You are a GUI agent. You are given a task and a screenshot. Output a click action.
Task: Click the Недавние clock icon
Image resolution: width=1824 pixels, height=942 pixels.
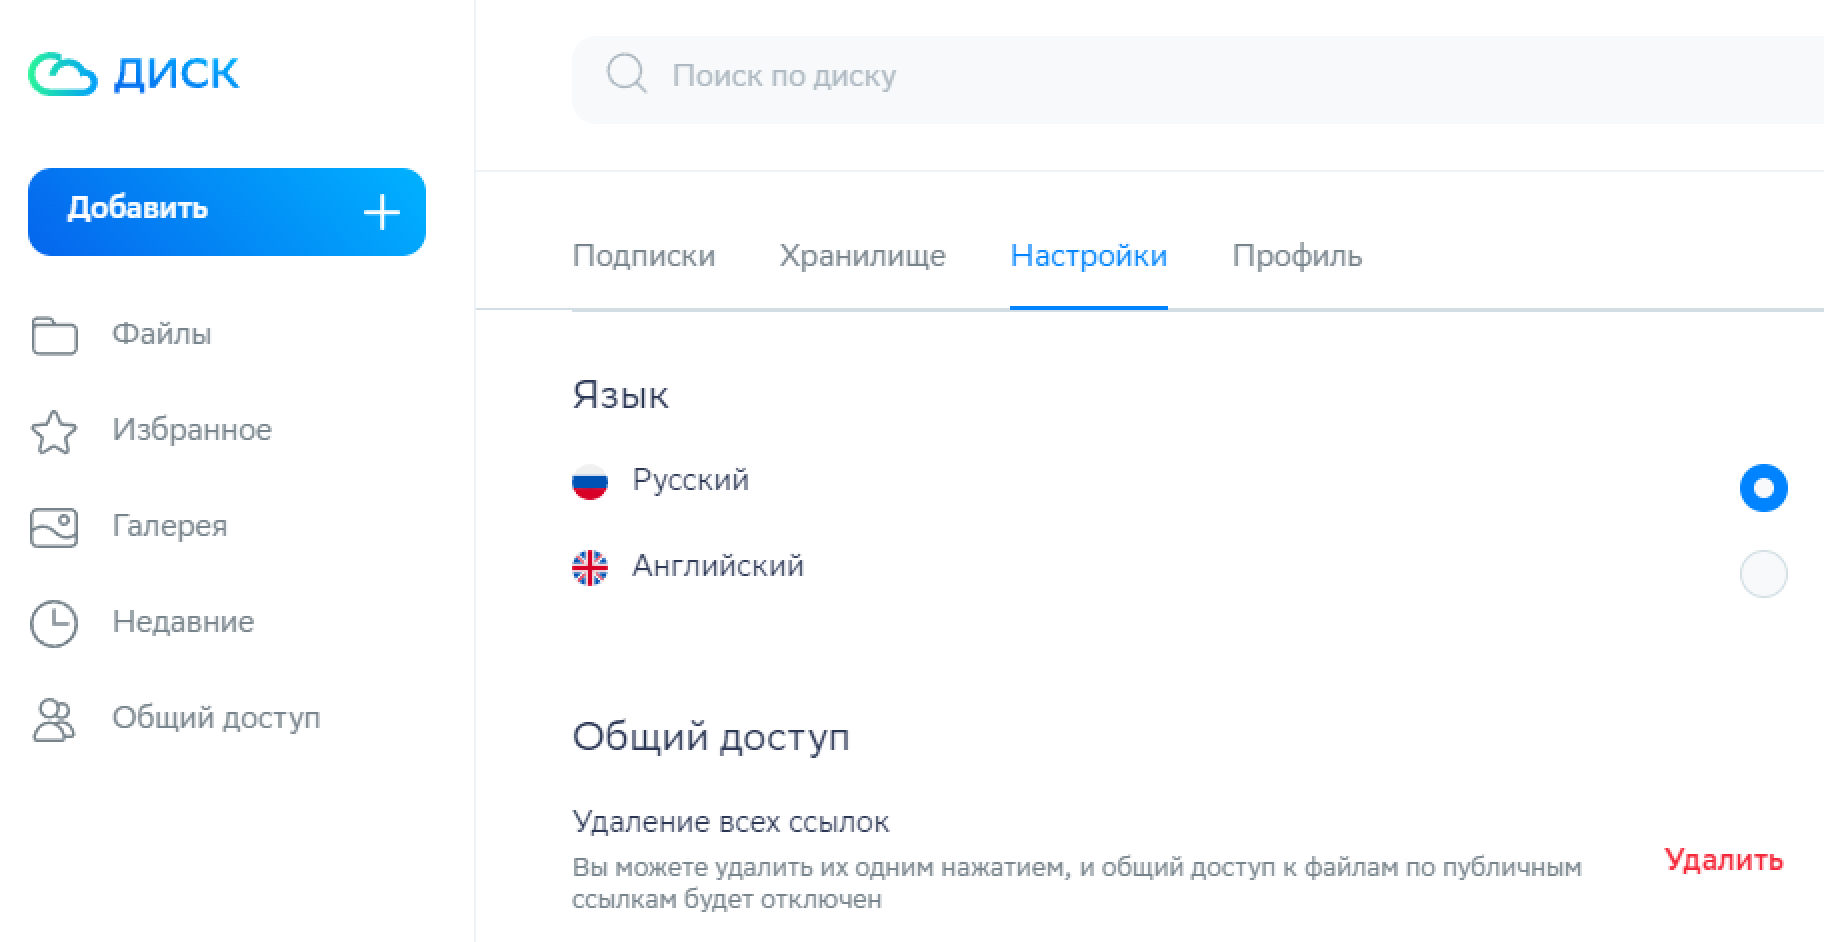point(54,623)
